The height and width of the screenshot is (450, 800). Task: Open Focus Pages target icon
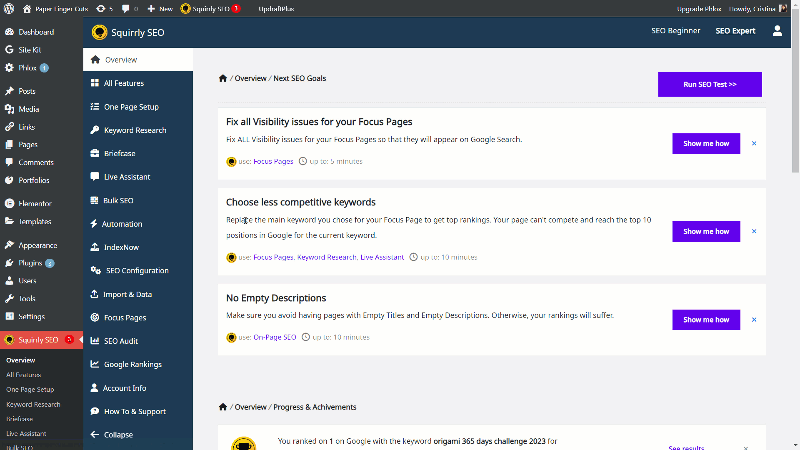point(95,317)
